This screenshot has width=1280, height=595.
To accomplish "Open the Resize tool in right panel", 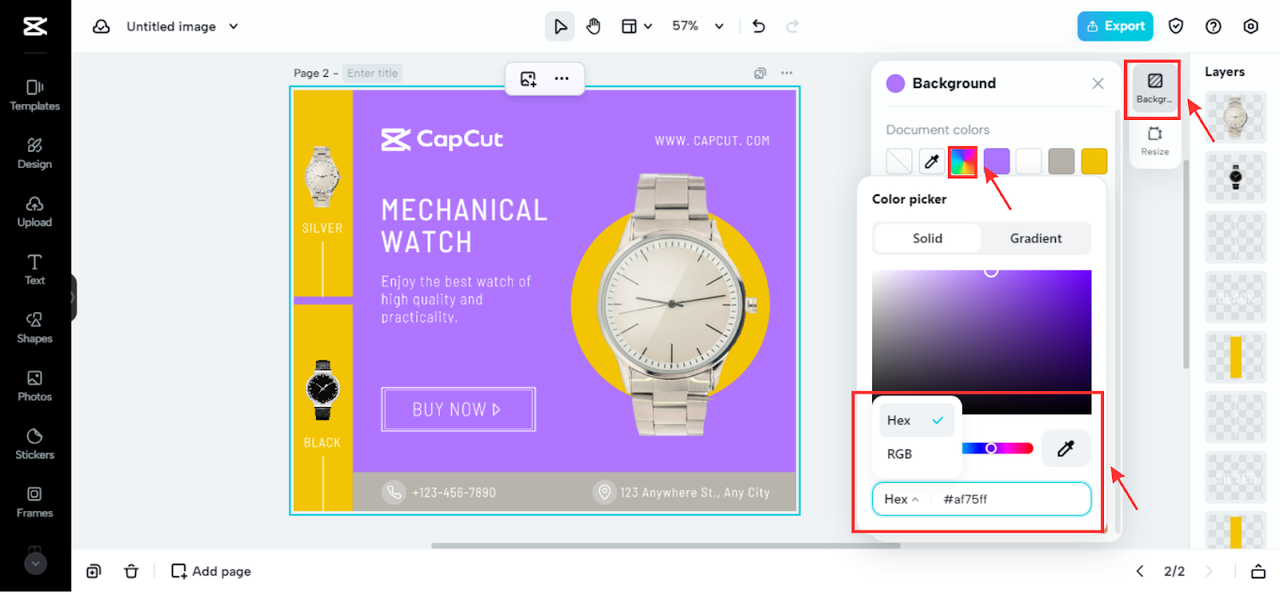I will click(x=1154, y=141).
